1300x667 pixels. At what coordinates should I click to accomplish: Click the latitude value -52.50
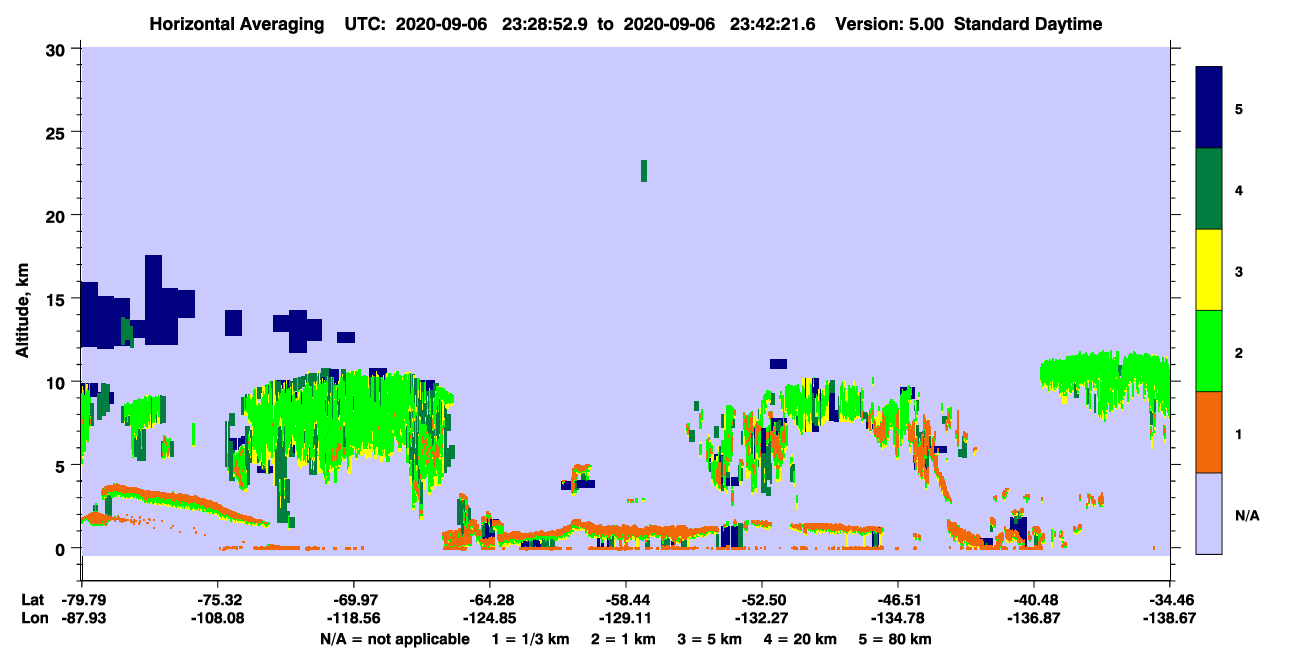(762, 600)
